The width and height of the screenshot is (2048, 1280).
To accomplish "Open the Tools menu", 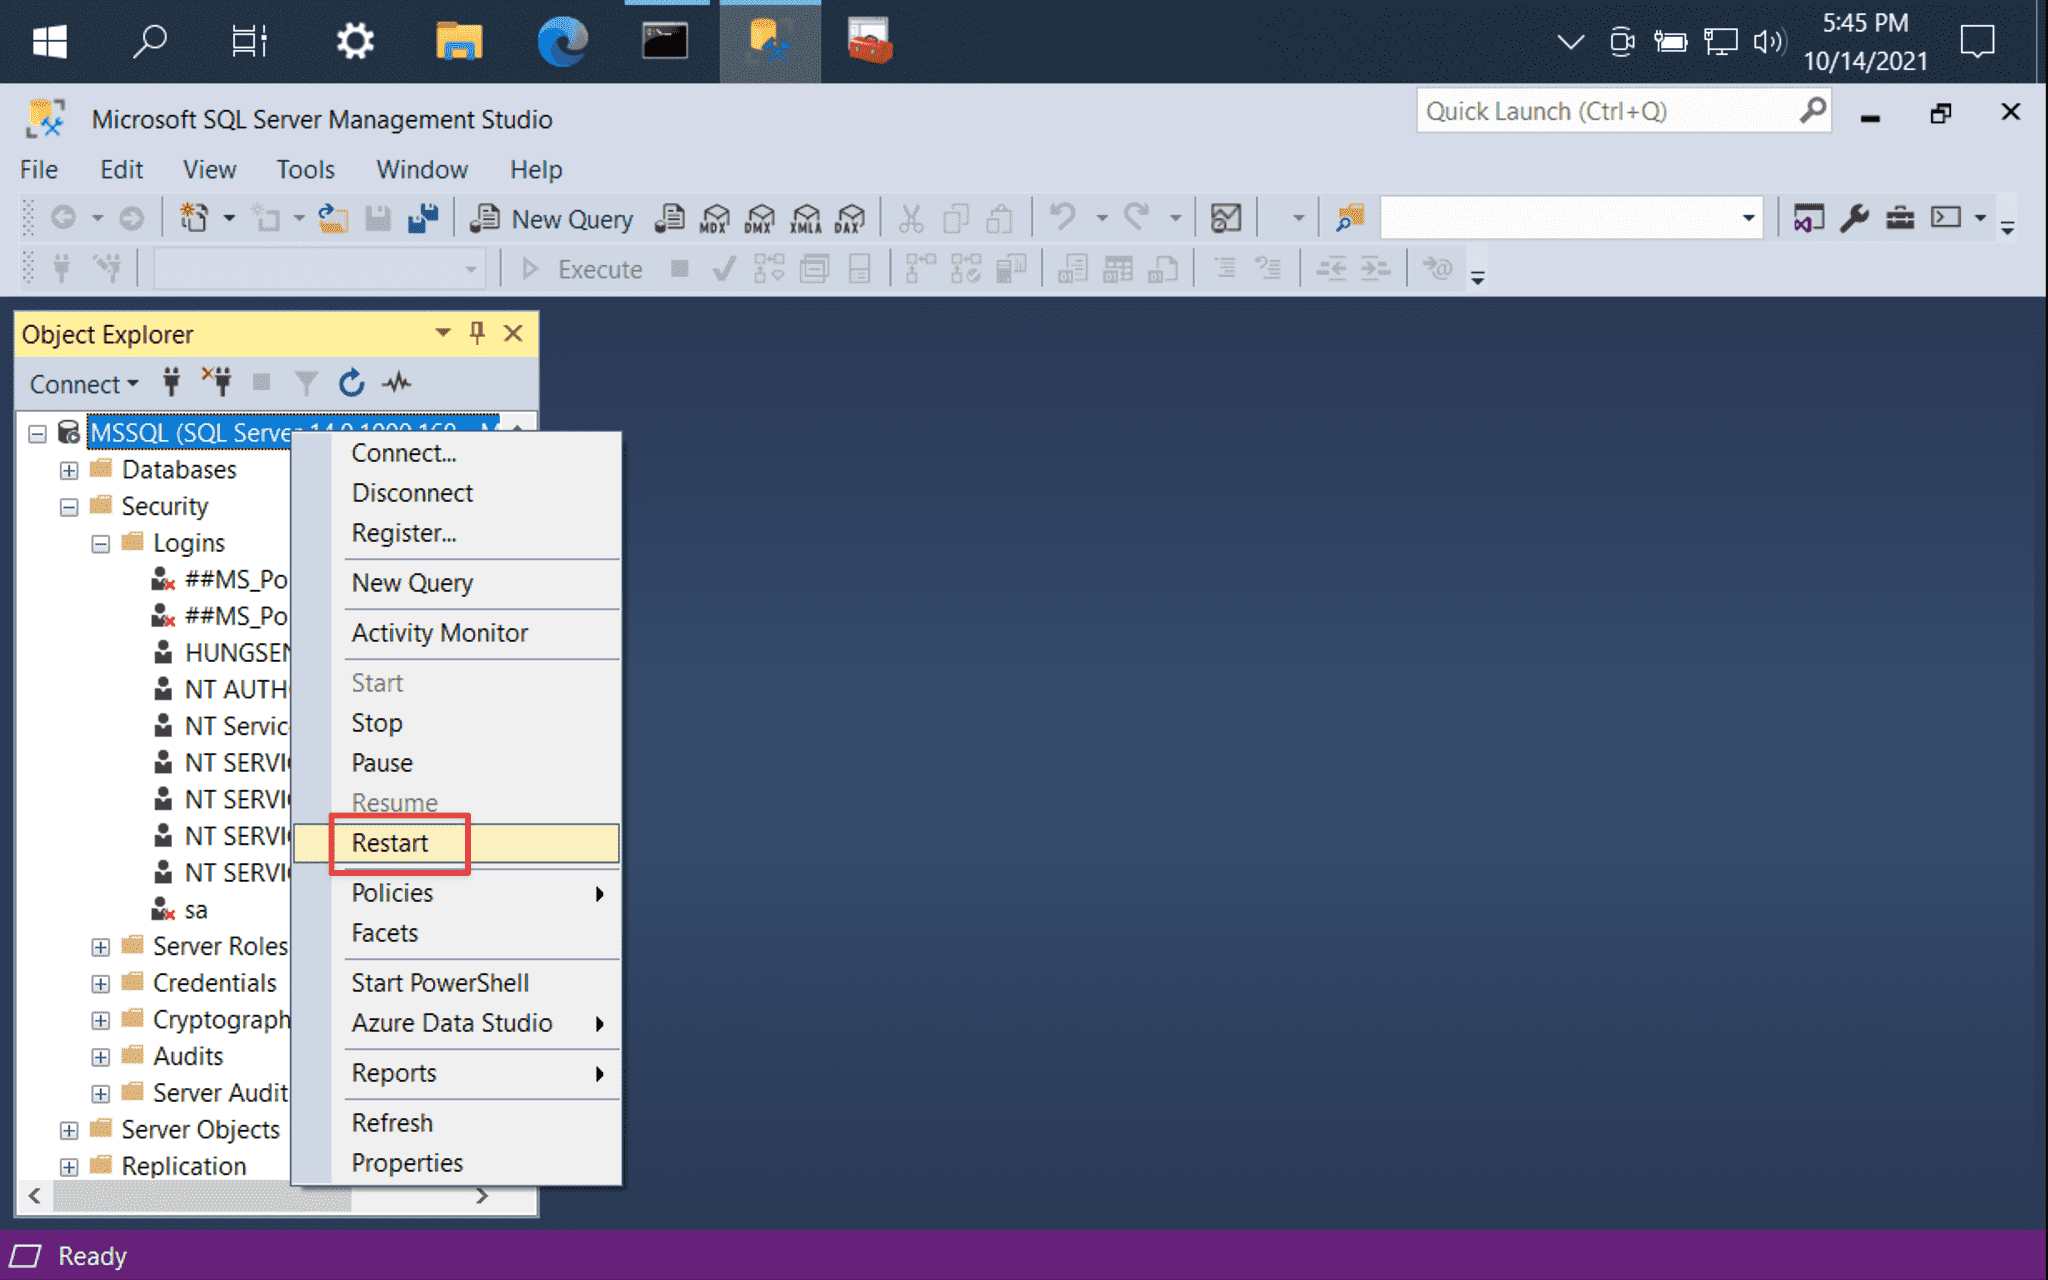I will (x=305, y=169).
